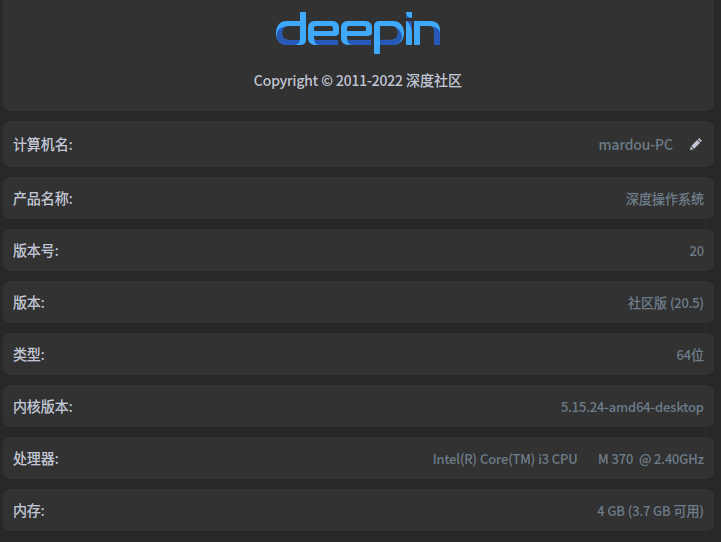Click the copyright 2011-2022 text line
The width and height of the screenshot is (721, 542).
[358, 81]
